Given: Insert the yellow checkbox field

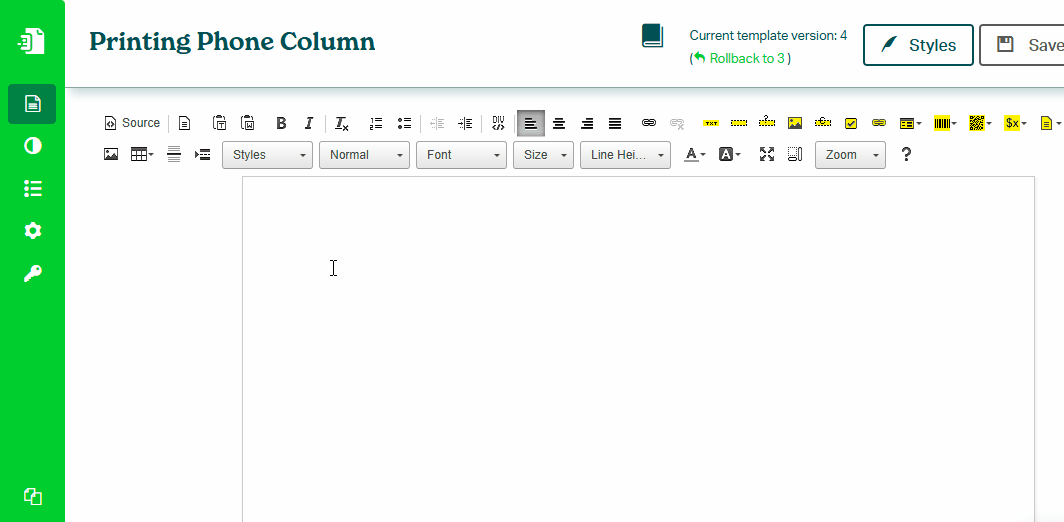Looking at the screenshot, I should coord(851,123).
